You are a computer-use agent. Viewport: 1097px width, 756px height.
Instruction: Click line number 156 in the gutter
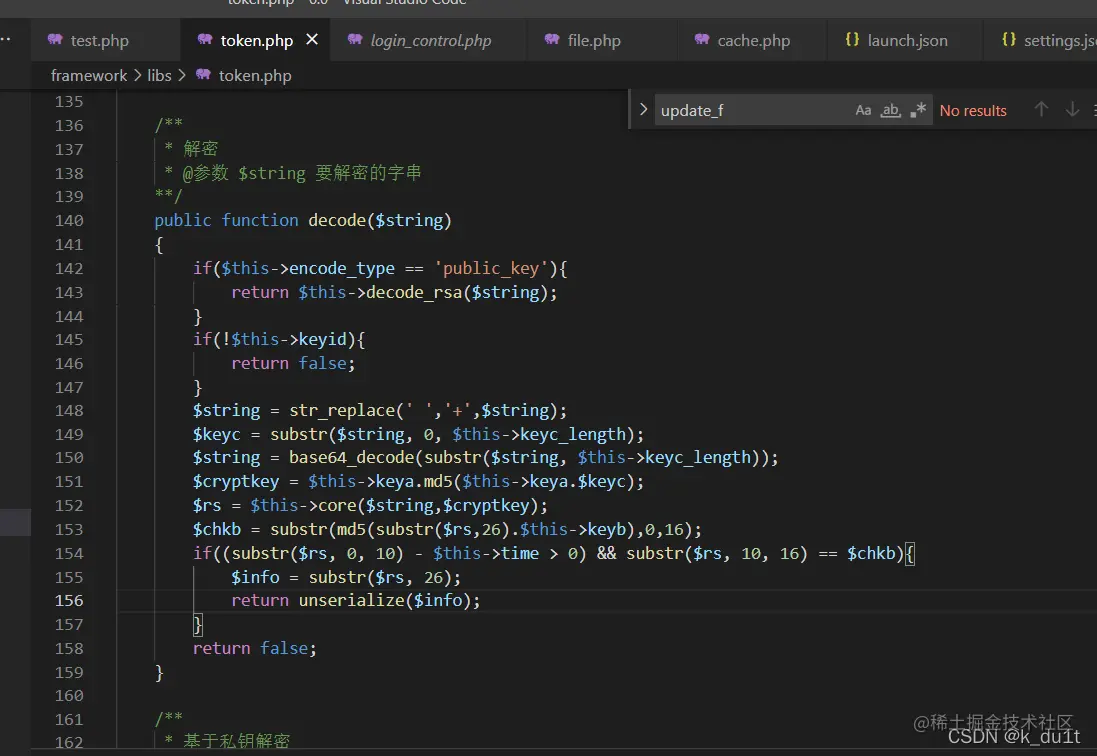click(x=69, y=601)
